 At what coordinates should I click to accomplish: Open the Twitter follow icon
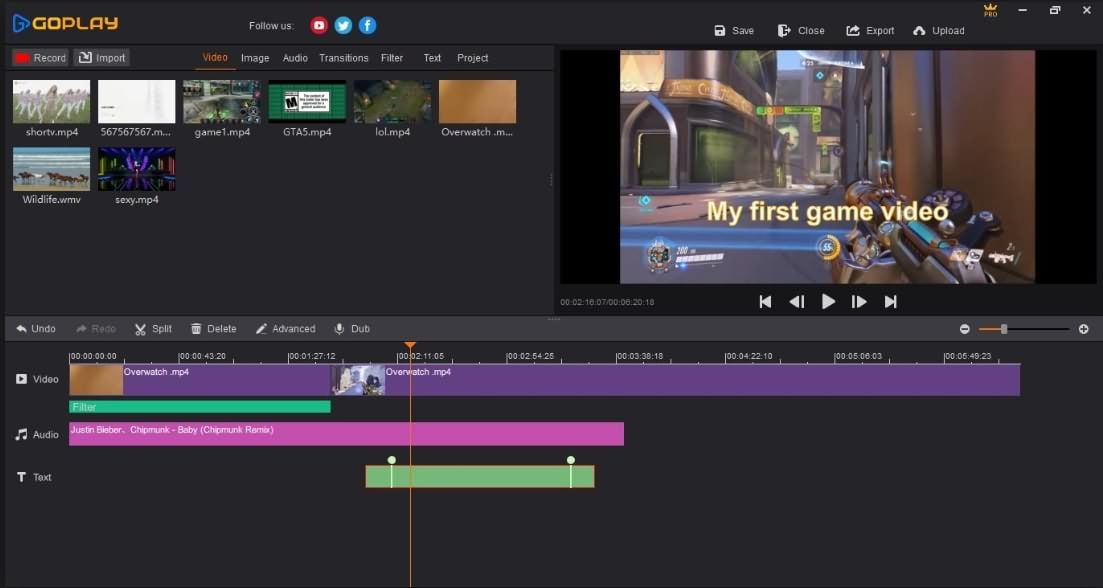343,25
